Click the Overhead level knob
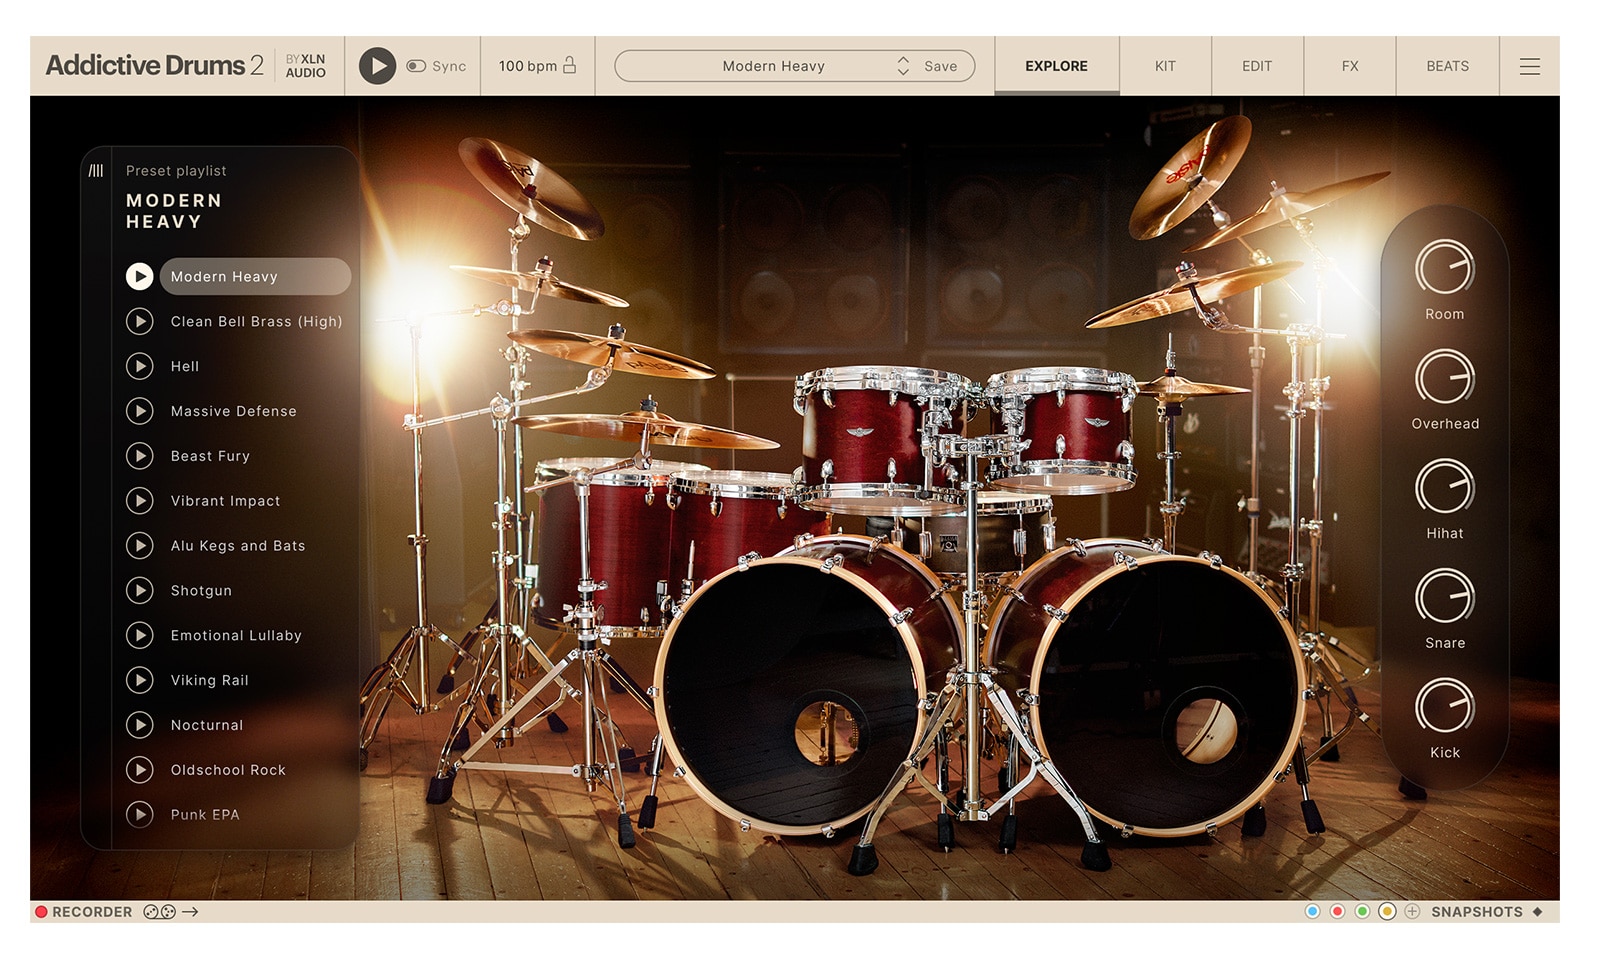 pos(1445,378)
